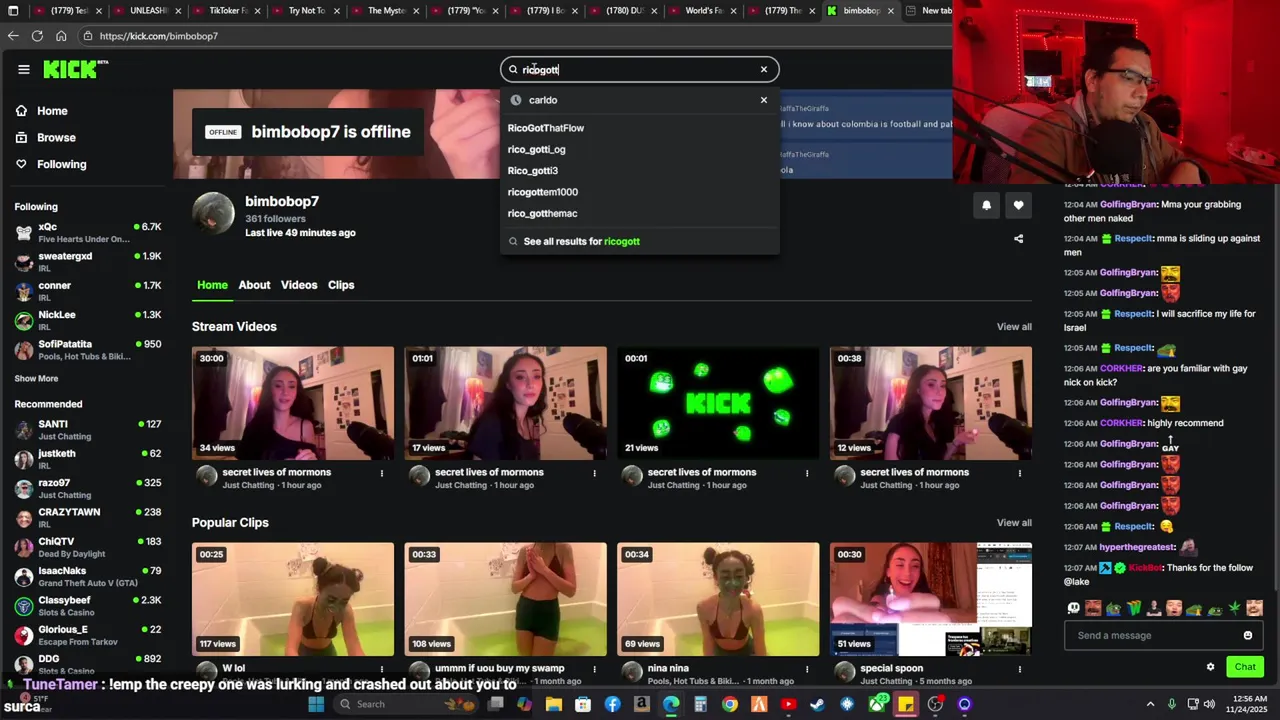Click bimbobop7's profile avatar
This screenshot has height=720, width=1280.
coord(213,214)
